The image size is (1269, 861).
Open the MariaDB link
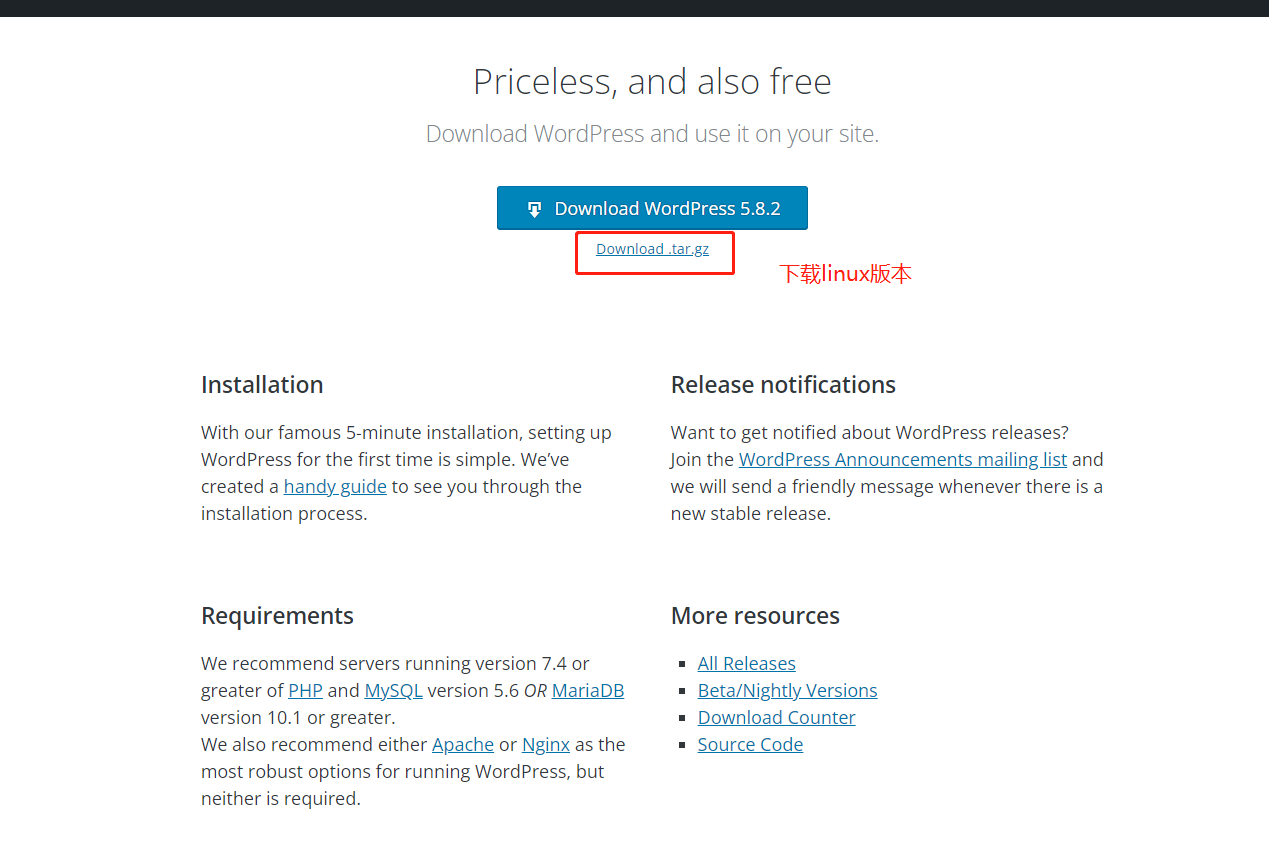(x=588, y=691)
